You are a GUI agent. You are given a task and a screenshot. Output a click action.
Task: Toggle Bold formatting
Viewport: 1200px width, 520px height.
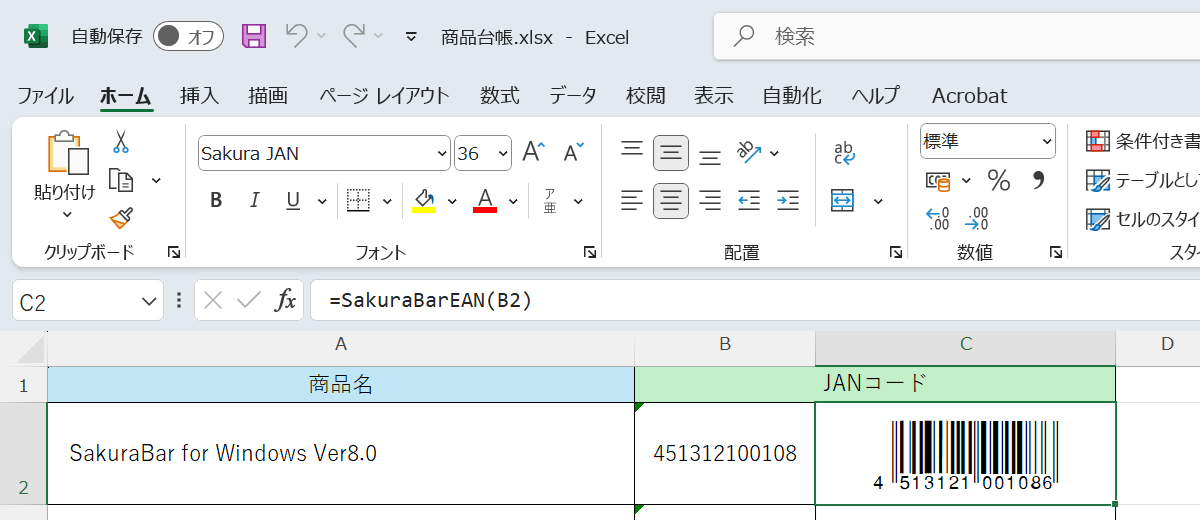click(x=216, y=201)
